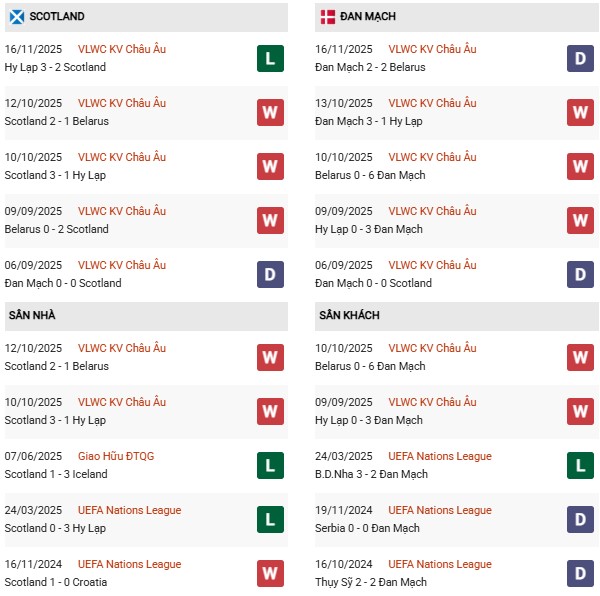This screenshot has width=600, height=596.
Task: Click the W badge for Scotland 1-0 Croatia
Action: 270,573
